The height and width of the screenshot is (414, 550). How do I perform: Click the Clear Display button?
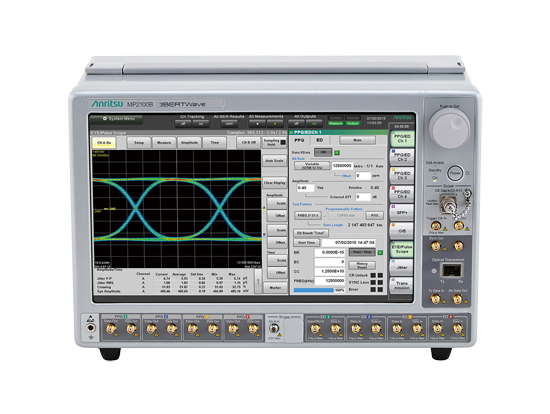point(275,183)
